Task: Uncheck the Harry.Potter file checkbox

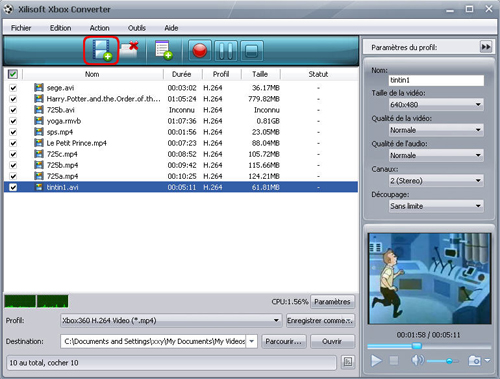Action: click(13, 99)
